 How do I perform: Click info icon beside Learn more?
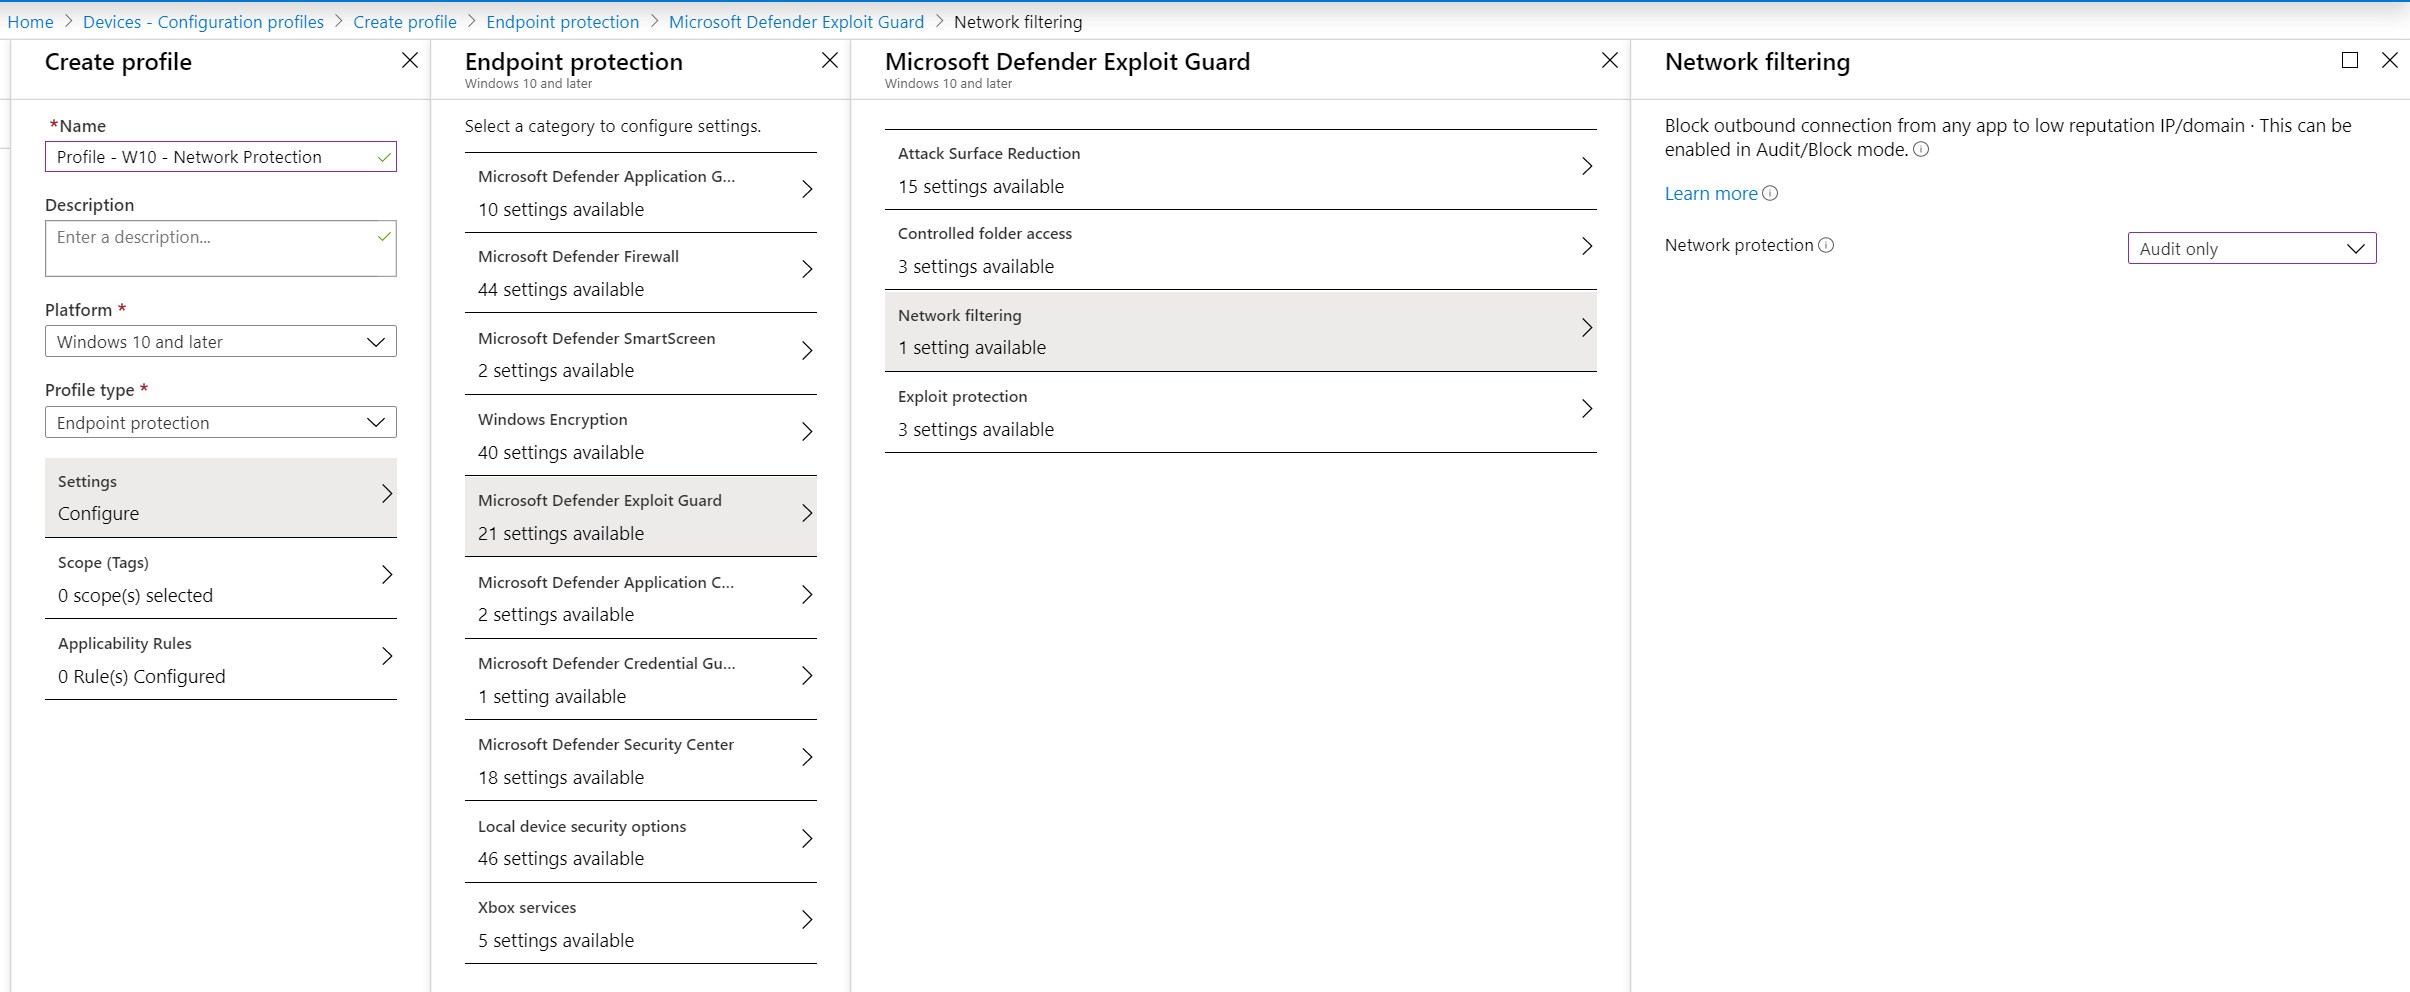click(1770, 193)
